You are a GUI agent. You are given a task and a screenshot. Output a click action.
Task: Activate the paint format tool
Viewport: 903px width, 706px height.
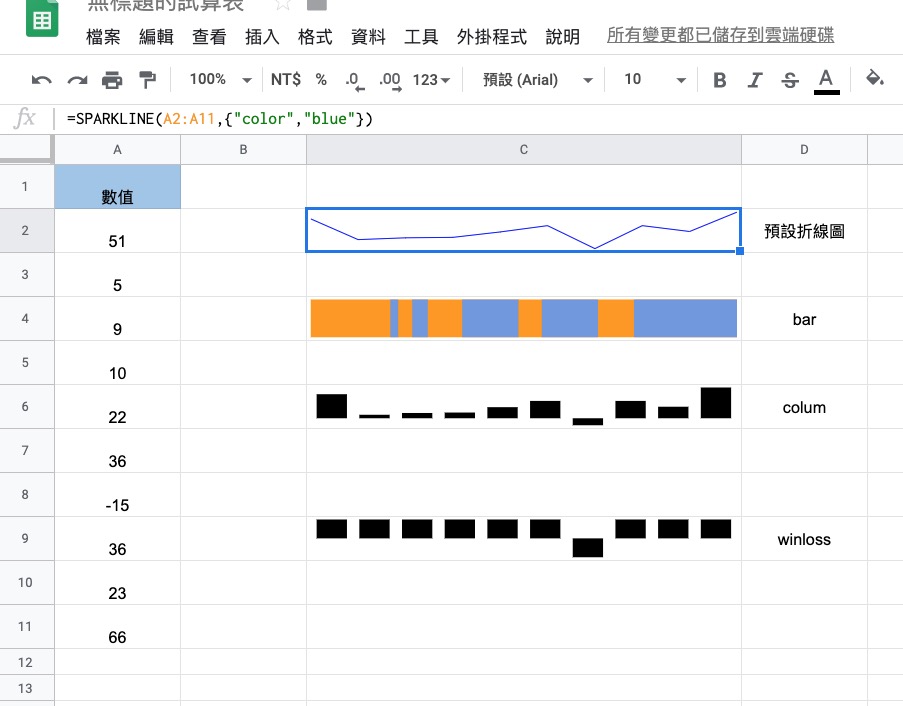click(x=147, y=79)
